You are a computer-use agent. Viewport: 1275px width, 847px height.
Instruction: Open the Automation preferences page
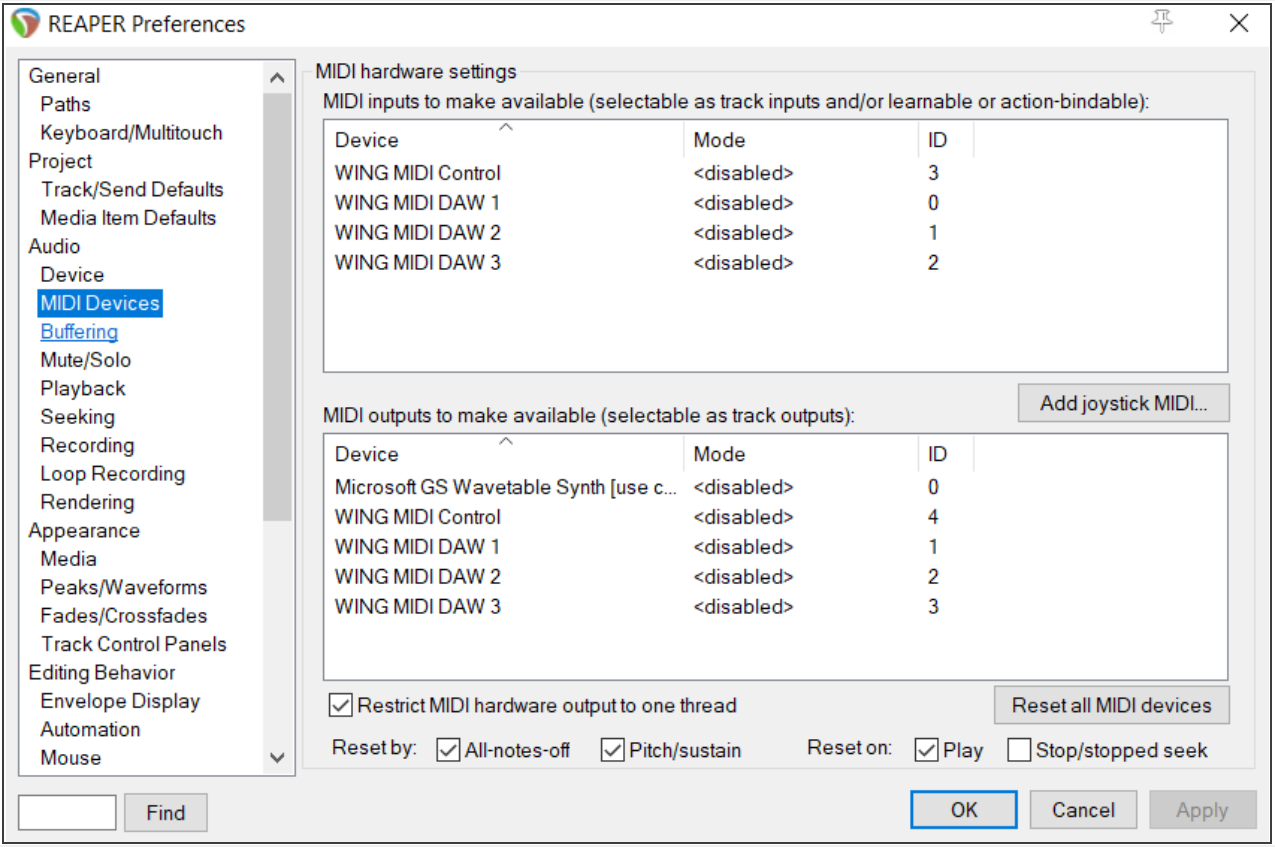pyautogui.click(x=90, y=730)
